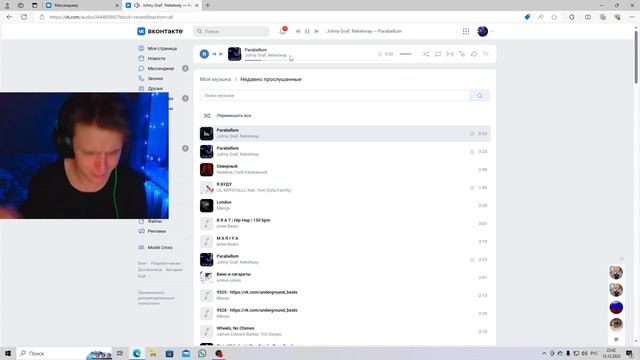
Task: Play the London track by Mengo
Action: click(x=345, y=205)
